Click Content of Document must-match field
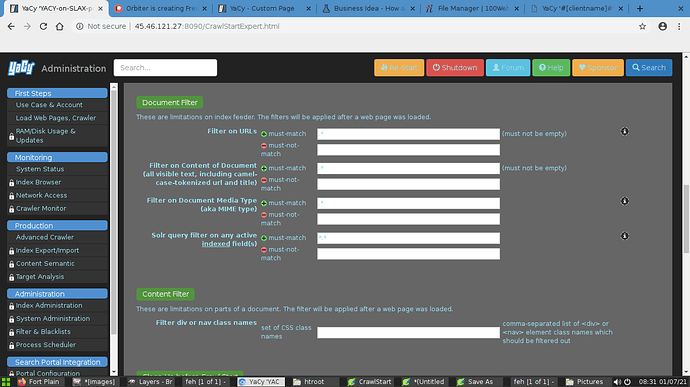The height and width of the screenshot is (387, 690). [408, 168]
